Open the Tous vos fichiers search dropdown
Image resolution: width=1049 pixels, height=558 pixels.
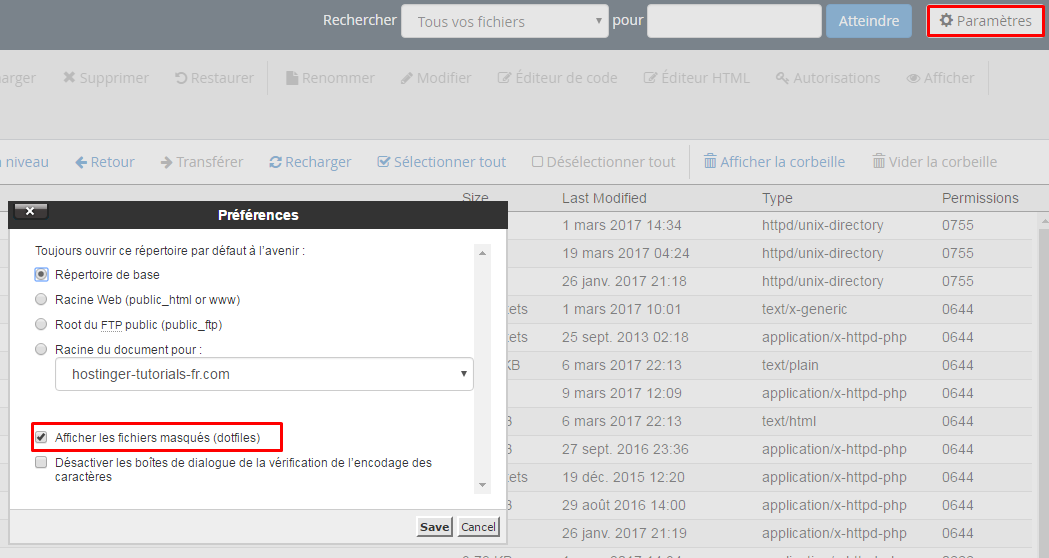click(x=504, y=21)
